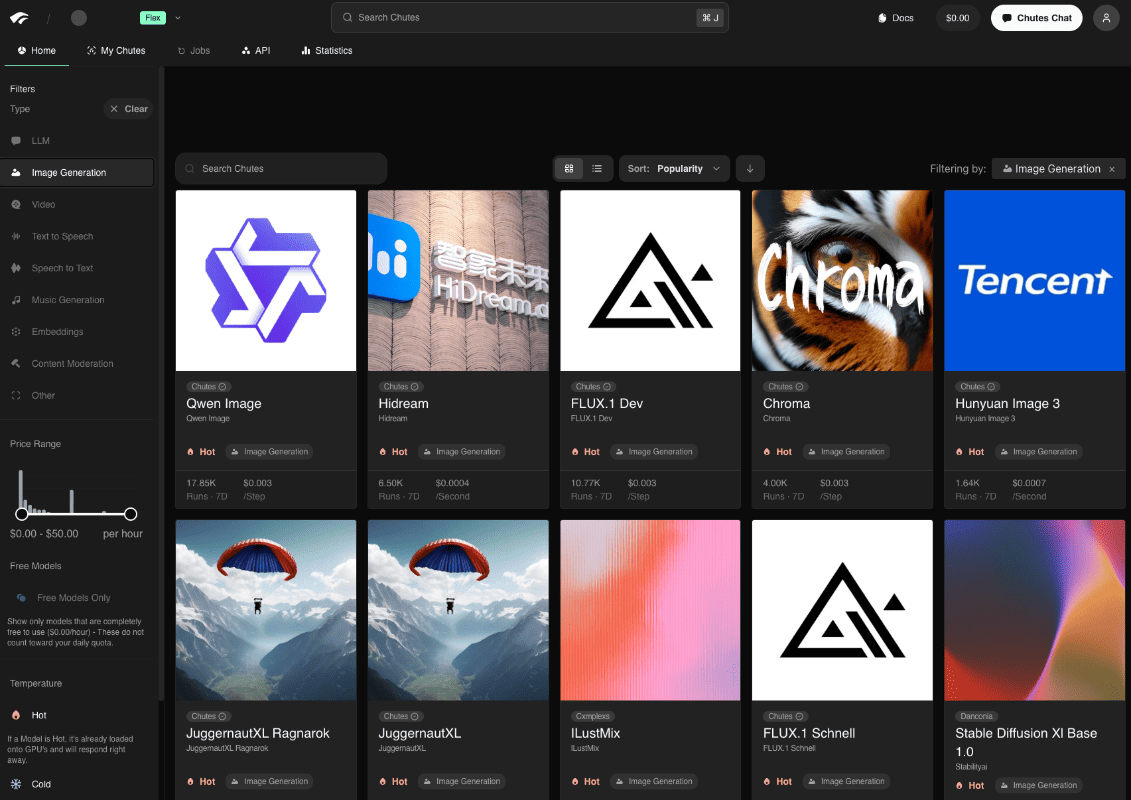Select the Text to Speech filter
Viewport: 1131px width, 800px height.
tap(62, 237)
